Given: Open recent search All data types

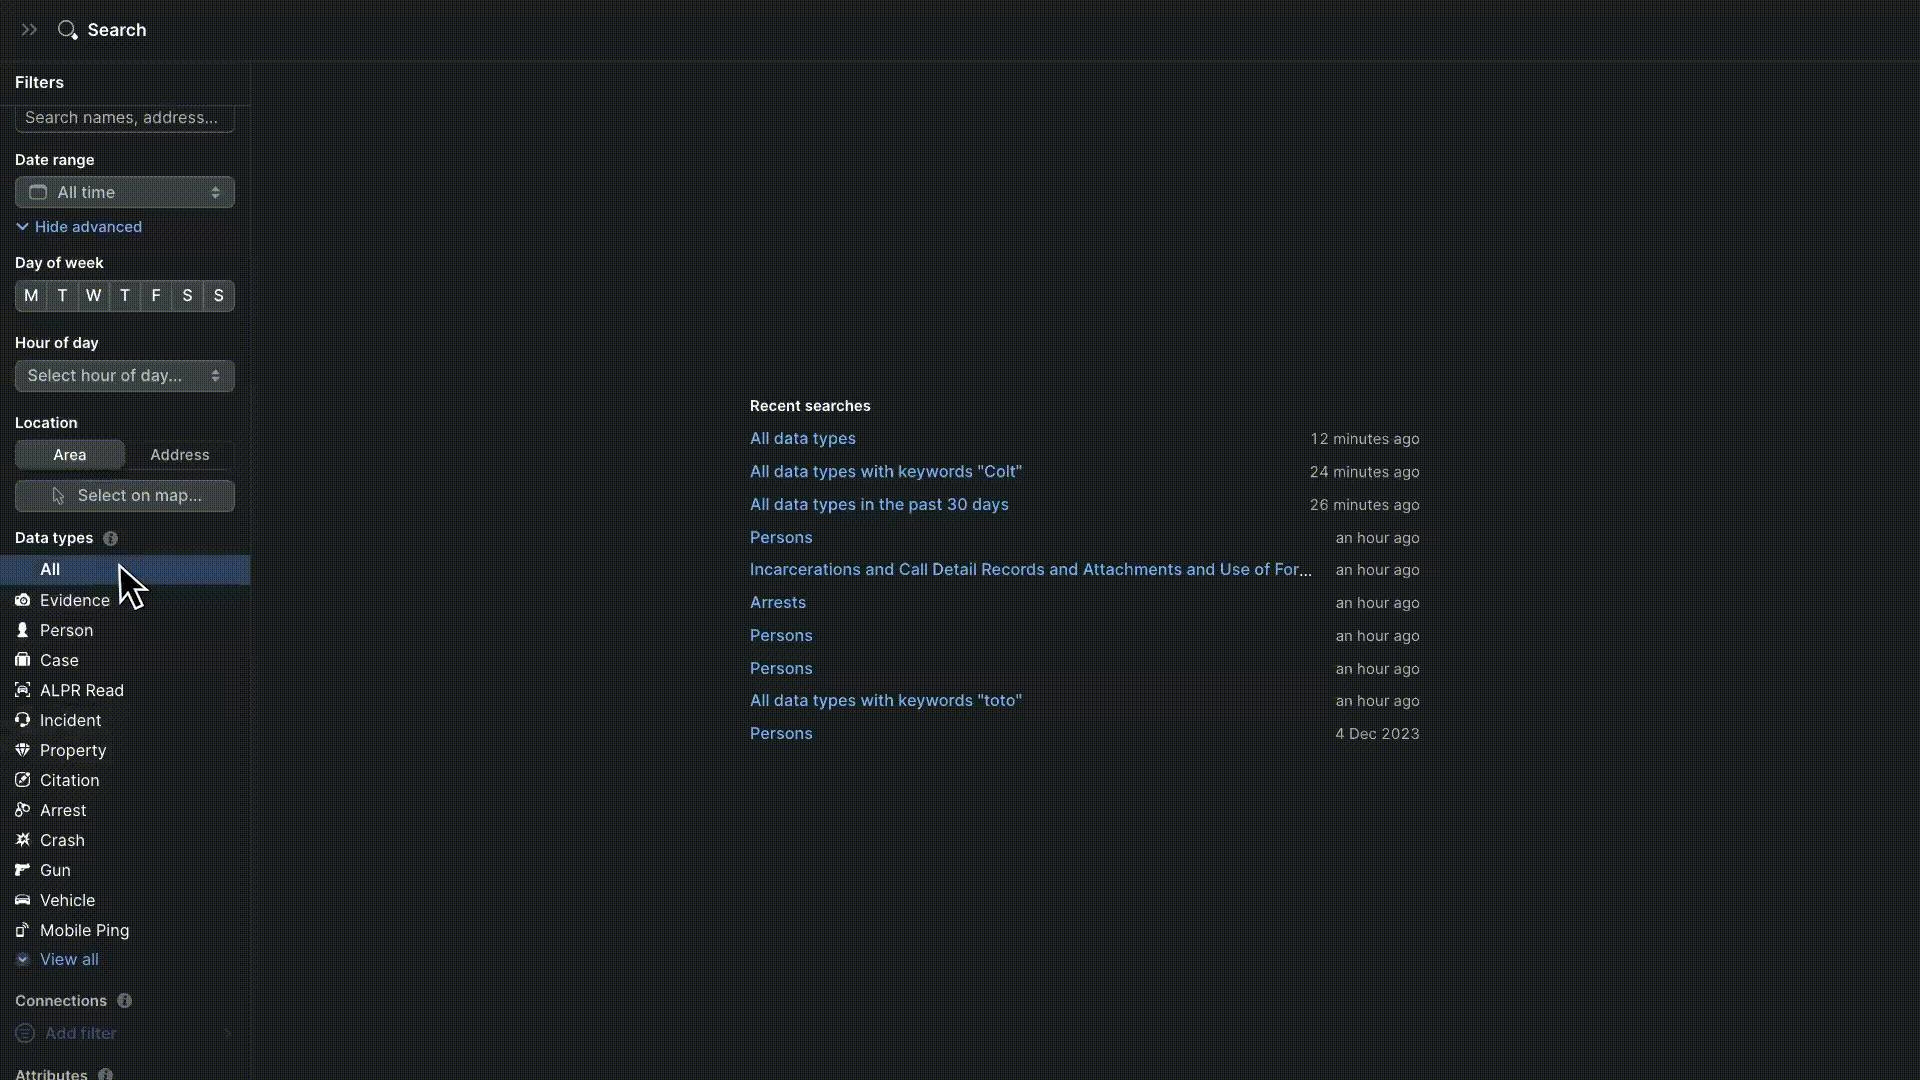Looking at the screenshot, I should pos(803,439).
